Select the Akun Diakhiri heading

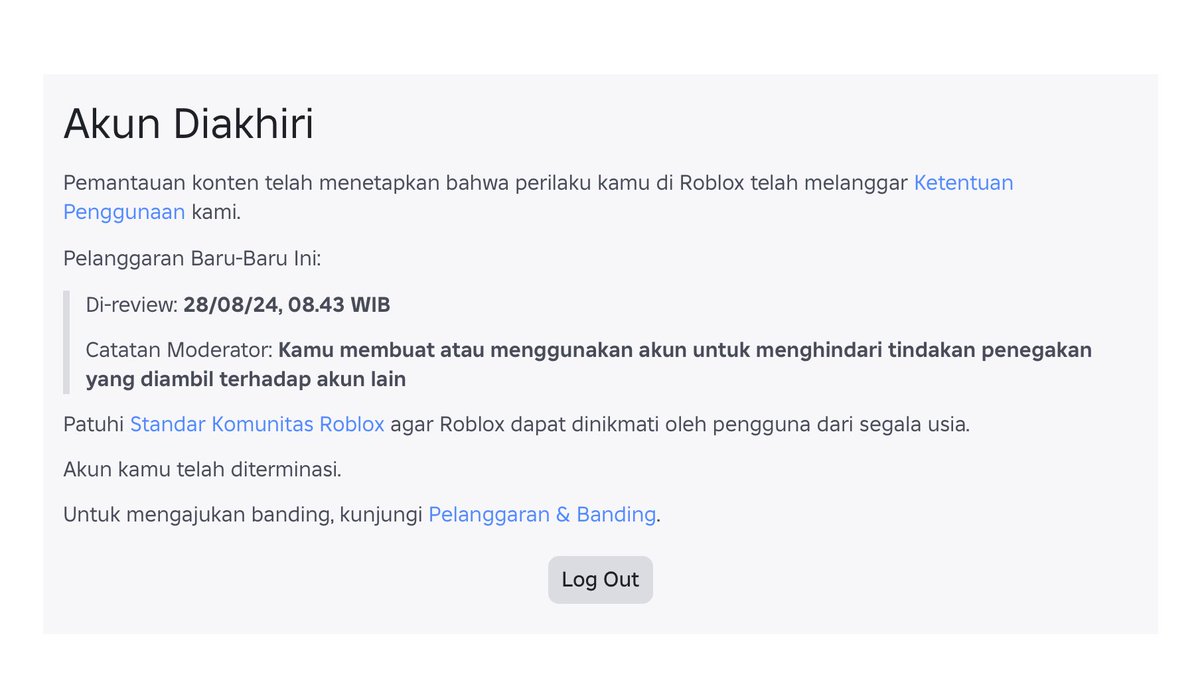(189, 124)
